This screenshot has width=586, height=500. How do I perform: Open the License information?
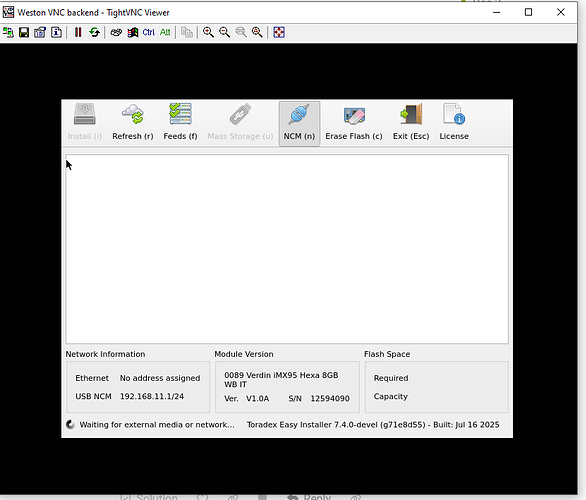click(x=454, y=122)
